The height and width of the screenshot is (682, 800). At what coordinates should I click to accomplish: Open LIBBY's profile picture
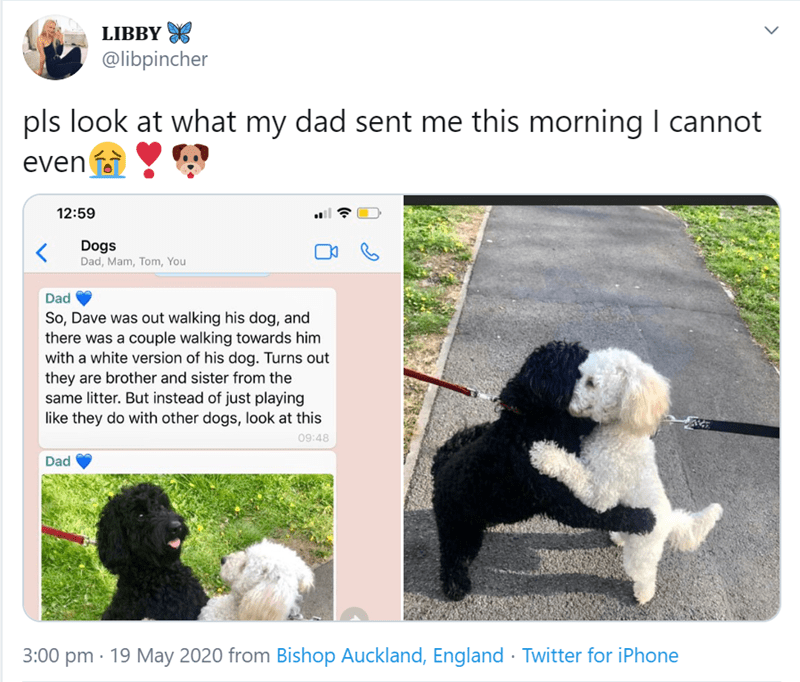[55, 47]
